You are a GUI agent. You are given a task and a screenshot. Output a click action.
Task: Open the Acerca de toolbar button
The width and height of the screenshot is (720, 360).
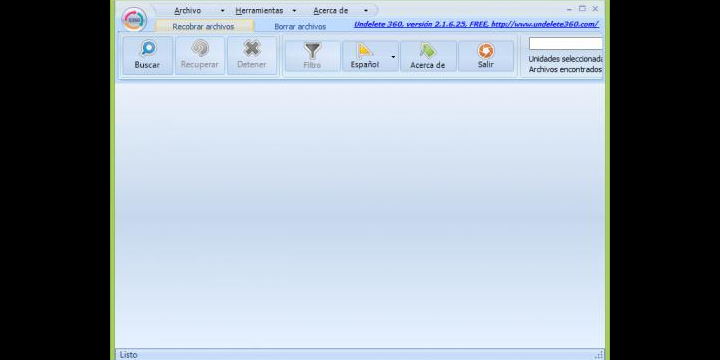click(x=428, y=56)
